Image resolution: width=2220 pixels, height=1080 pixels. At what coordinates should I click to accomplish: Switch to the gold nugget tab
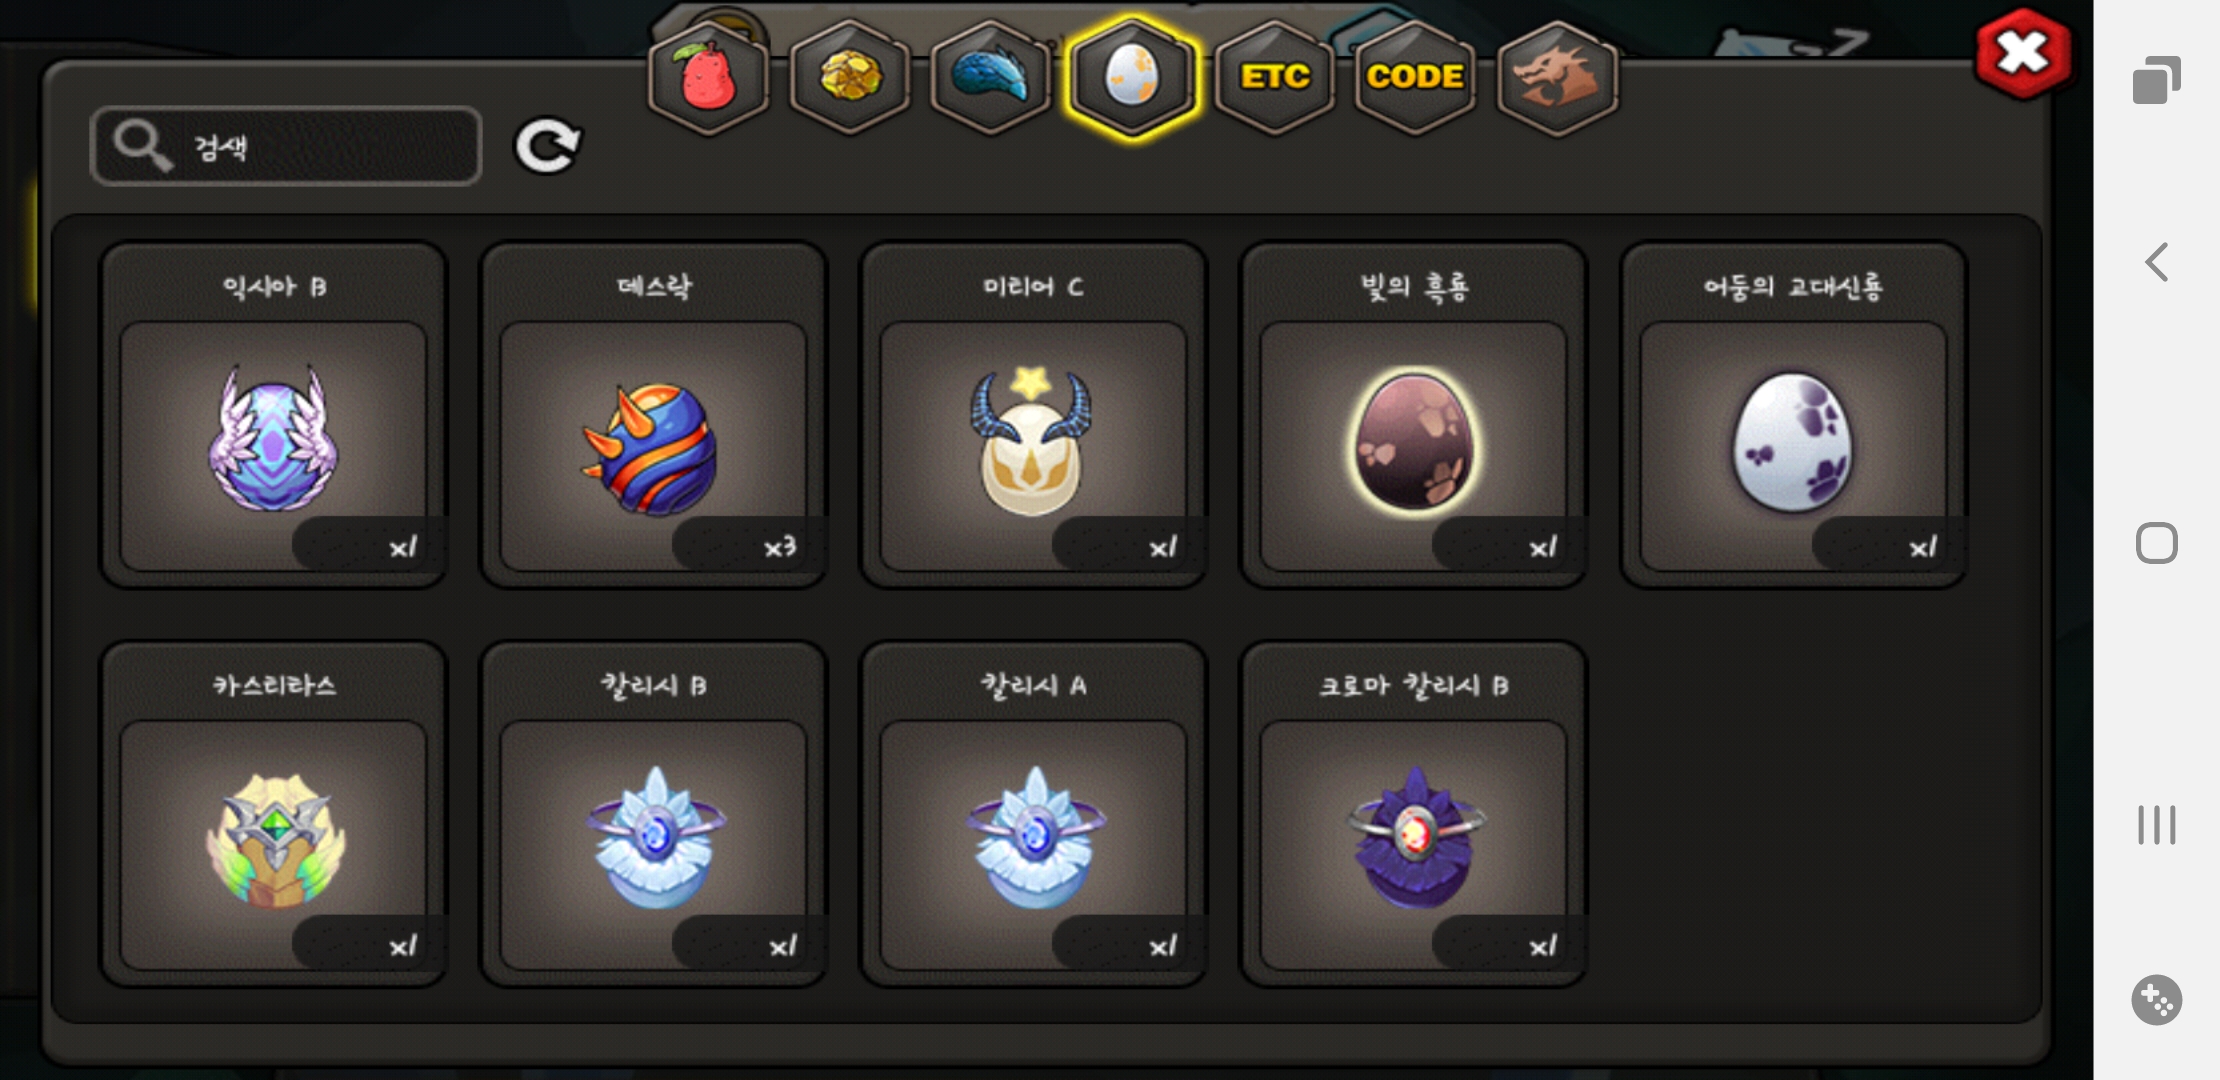click(x=850, y=78)
